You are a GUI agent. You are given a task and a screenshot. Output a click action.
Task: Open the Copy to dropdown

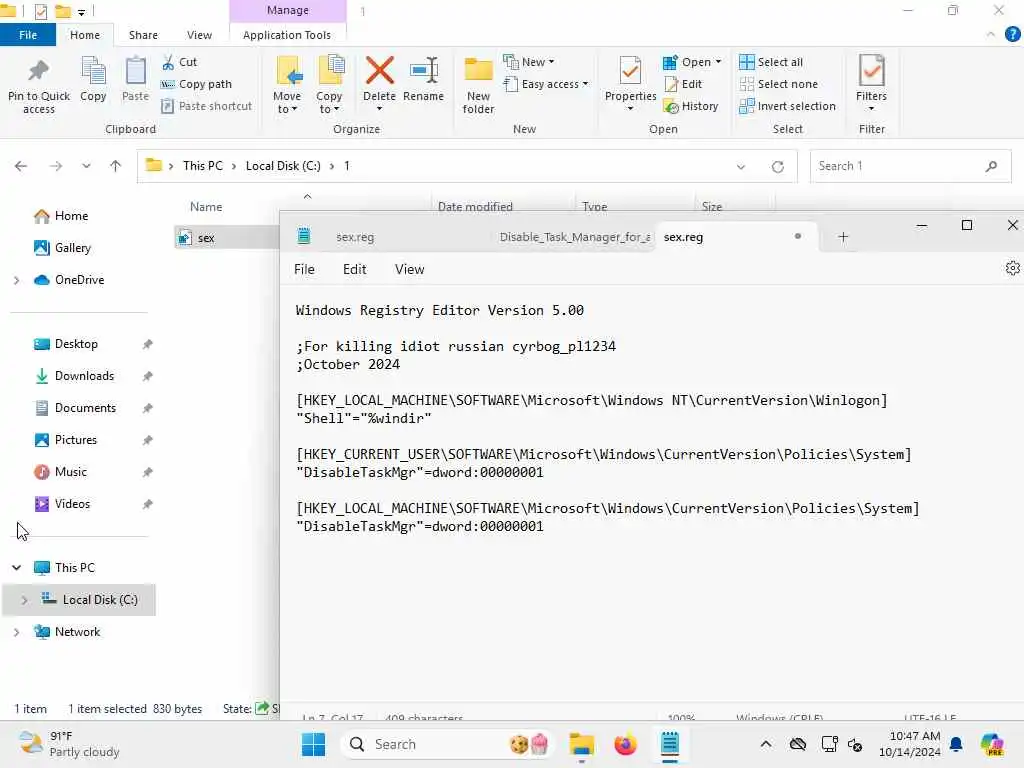click(329, 85)
